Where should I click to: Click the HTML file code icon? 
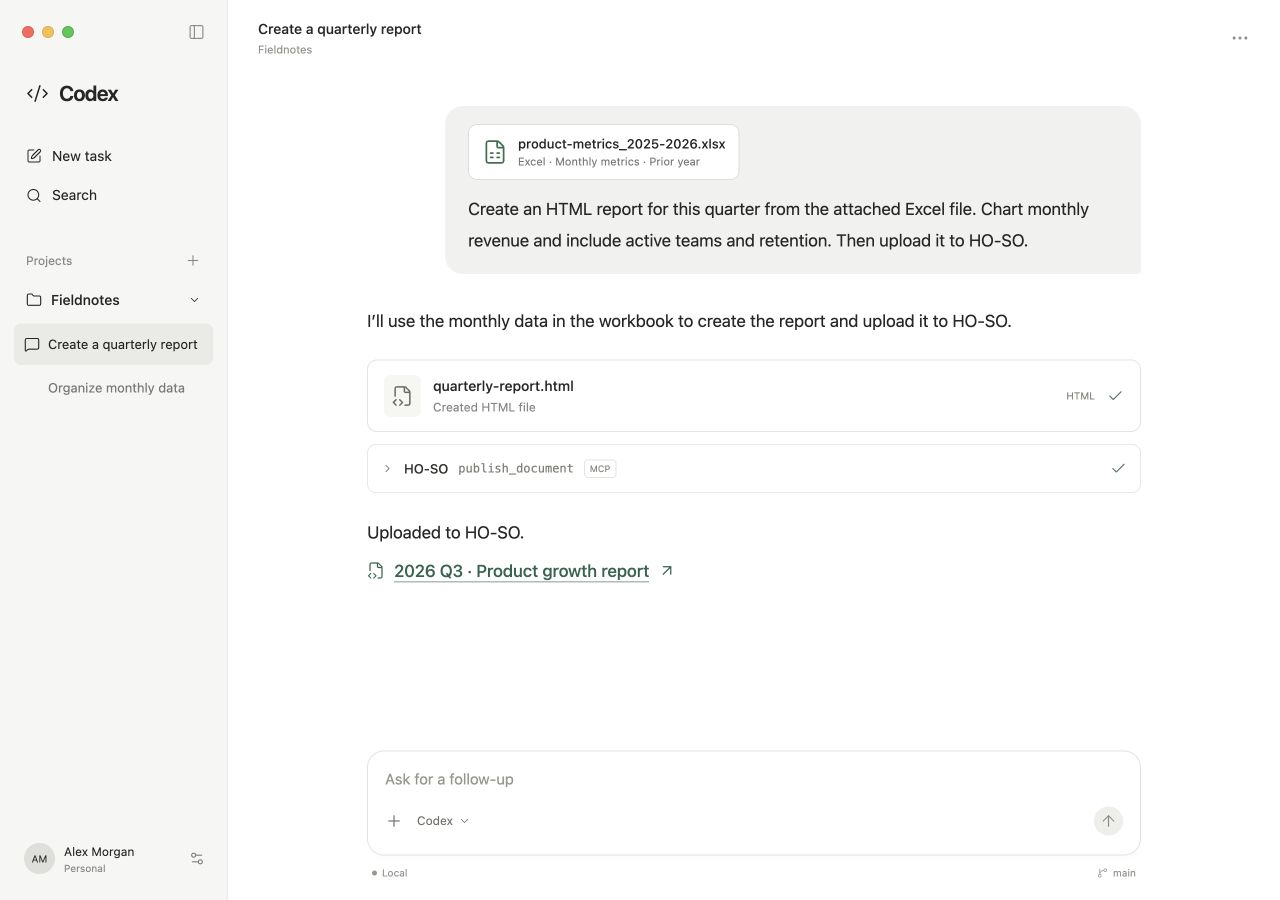(402, 396)
